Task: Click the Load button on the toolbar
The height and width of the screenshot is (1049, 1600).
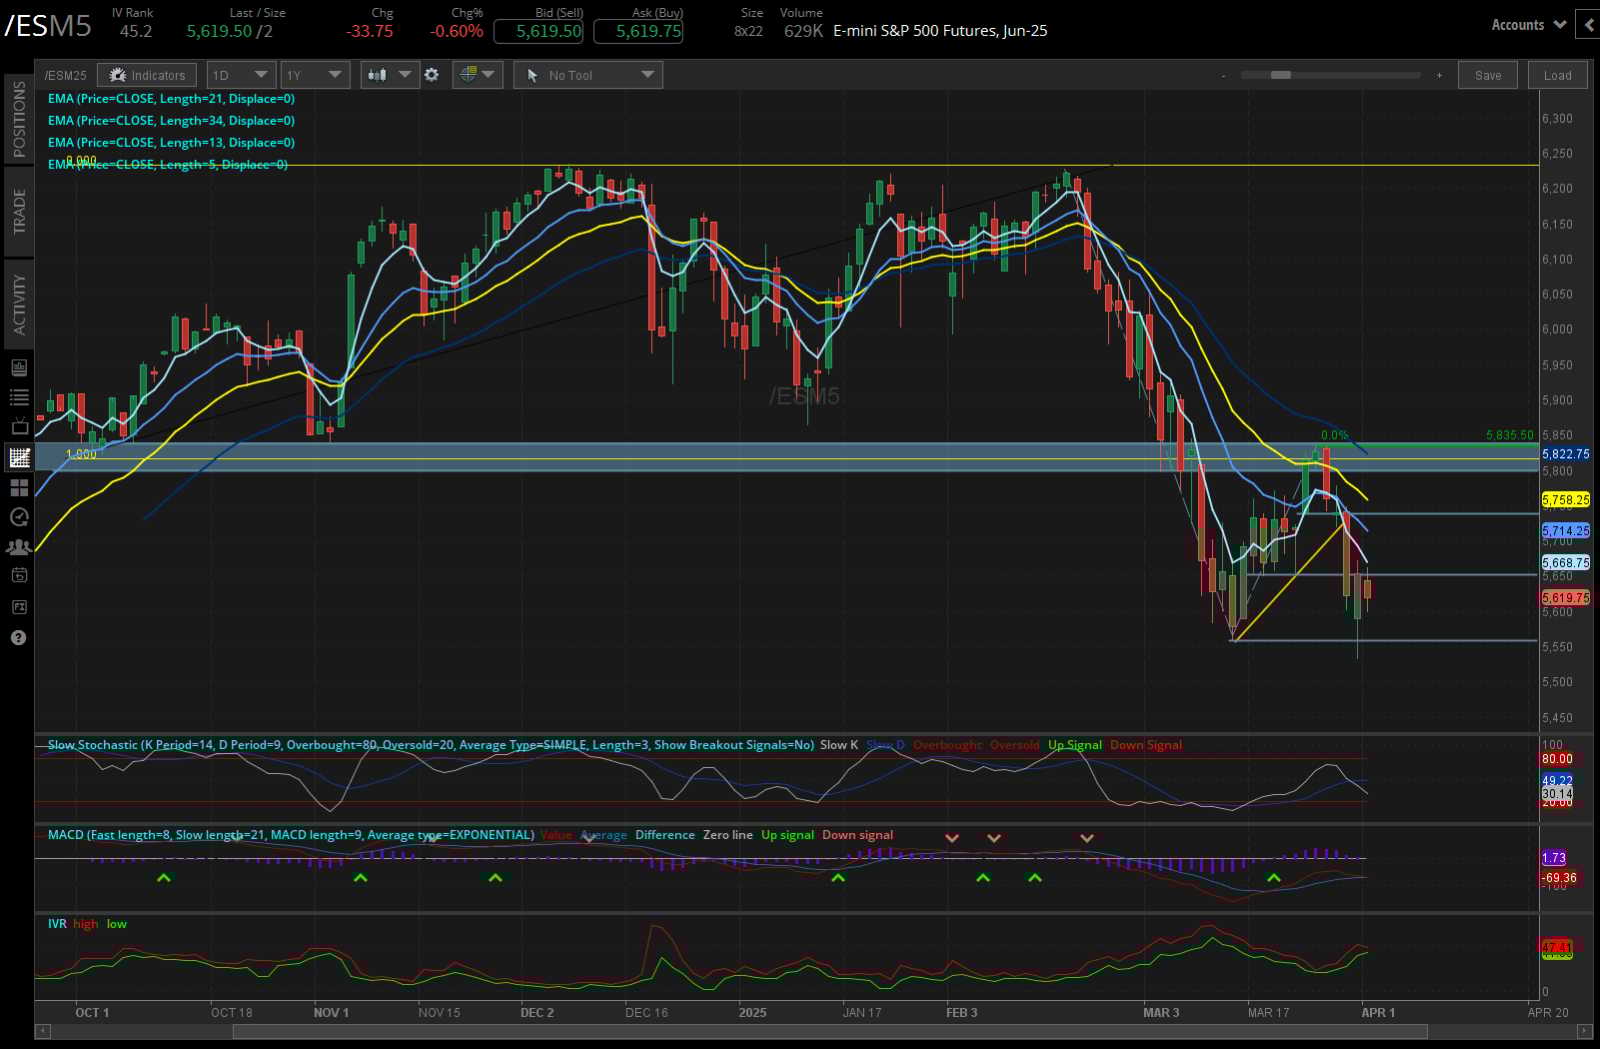Action: click(x=1557, y=75)
